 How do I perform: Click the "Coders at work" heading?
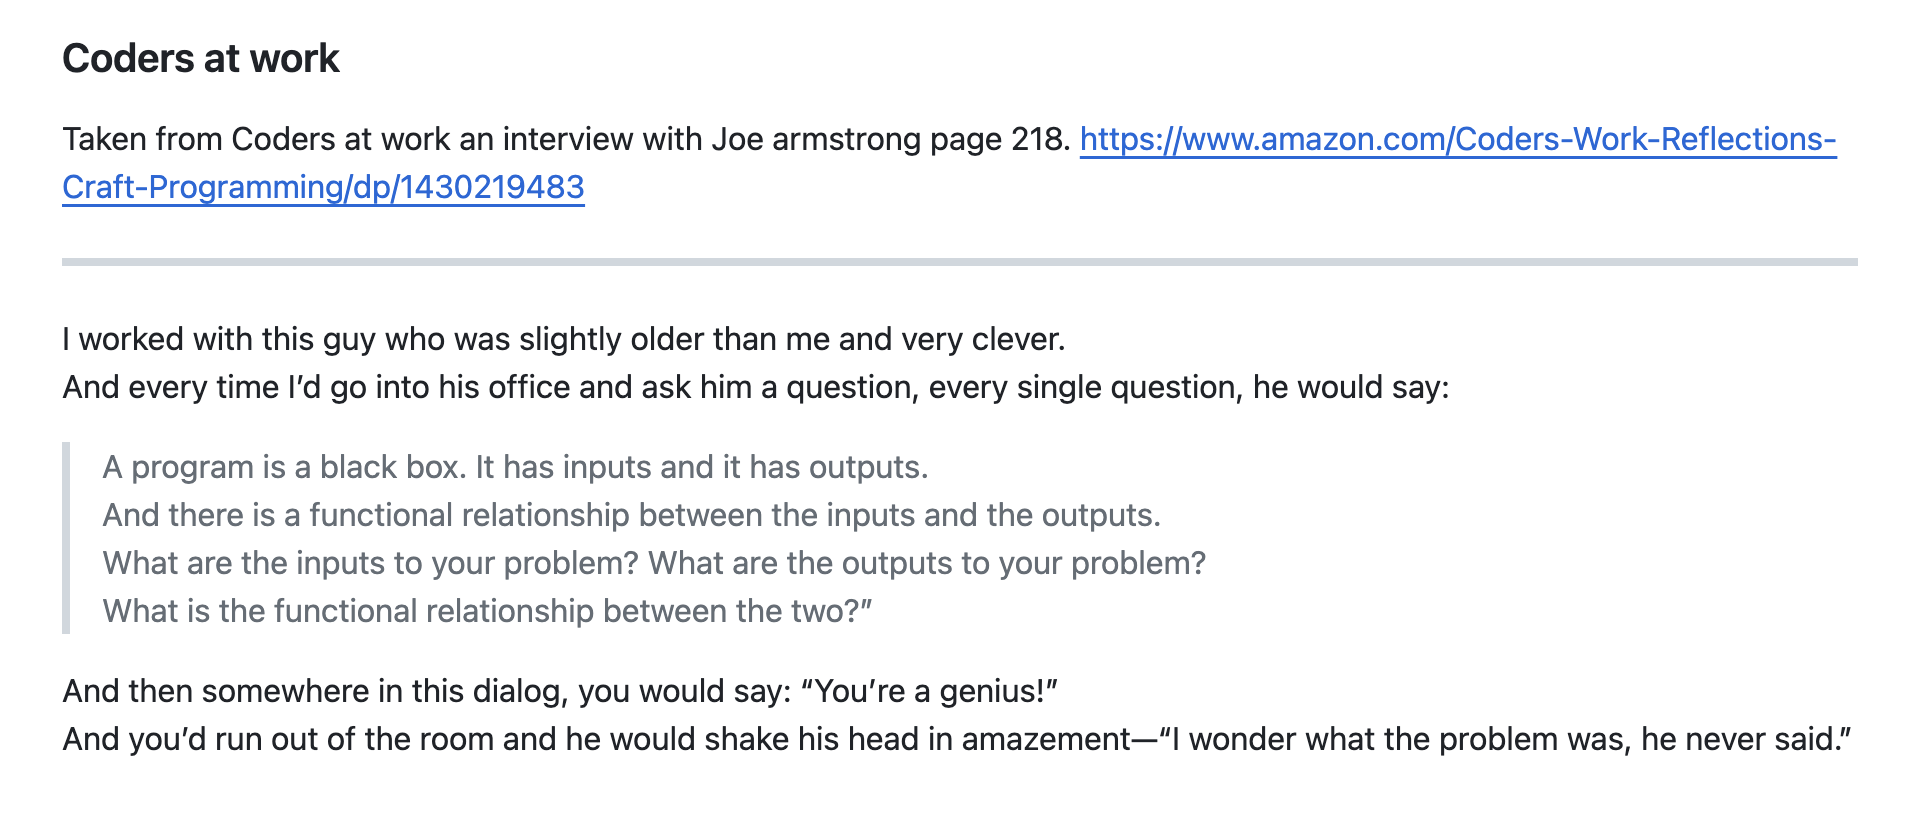pyautogui.click(x=201, y=59)
